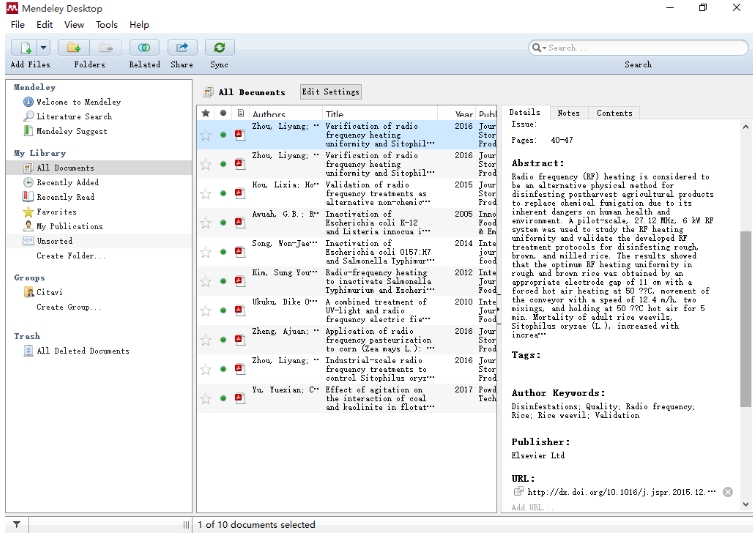Sort documents by Authors column
The image size is (753, 534).
pyautogui.click(x=285, y=113)
